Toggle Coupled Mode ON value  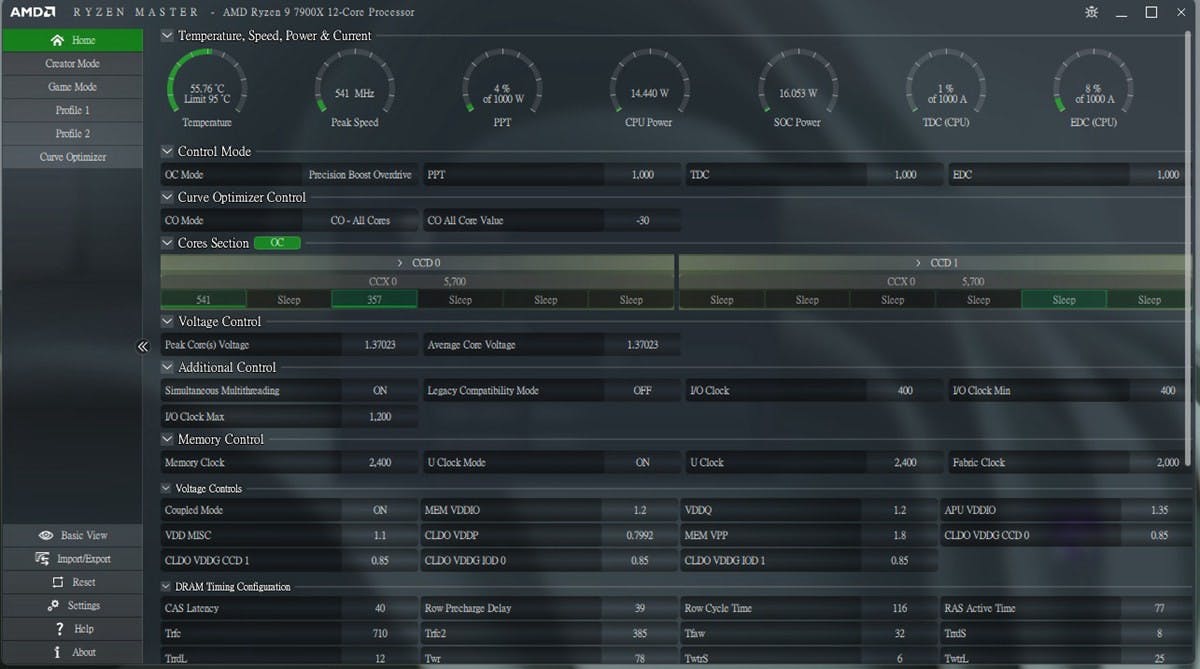(x=380, y=510)
